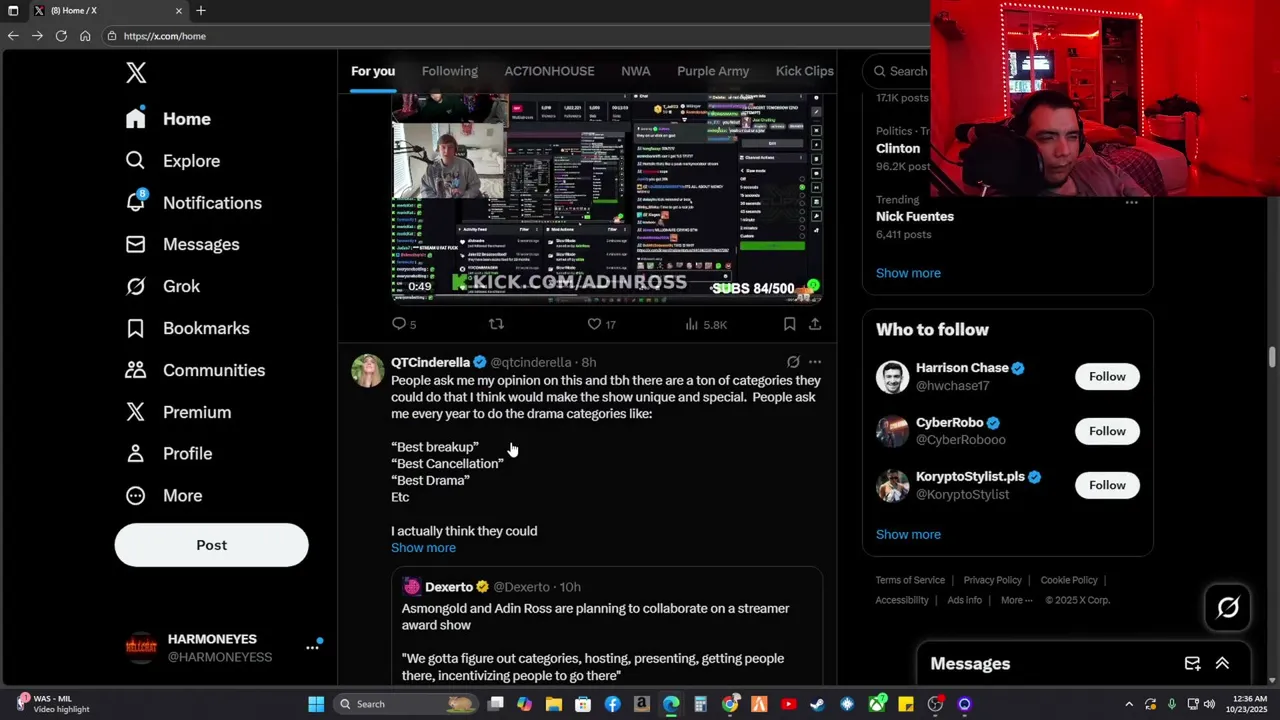Open Communities page
Viewport: 1280px width, 720px height.
(195, 370)
